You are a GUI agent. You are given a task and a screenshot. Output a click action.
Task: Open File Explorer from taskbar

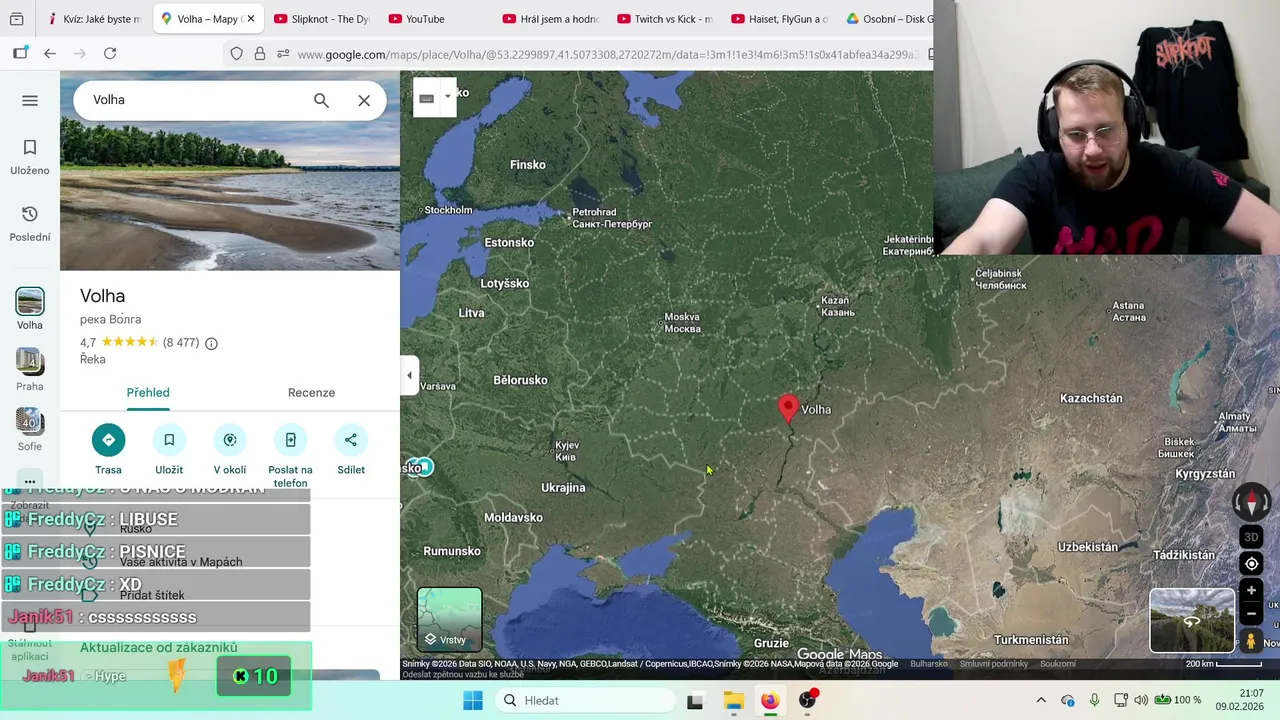(x=733, y=701)
